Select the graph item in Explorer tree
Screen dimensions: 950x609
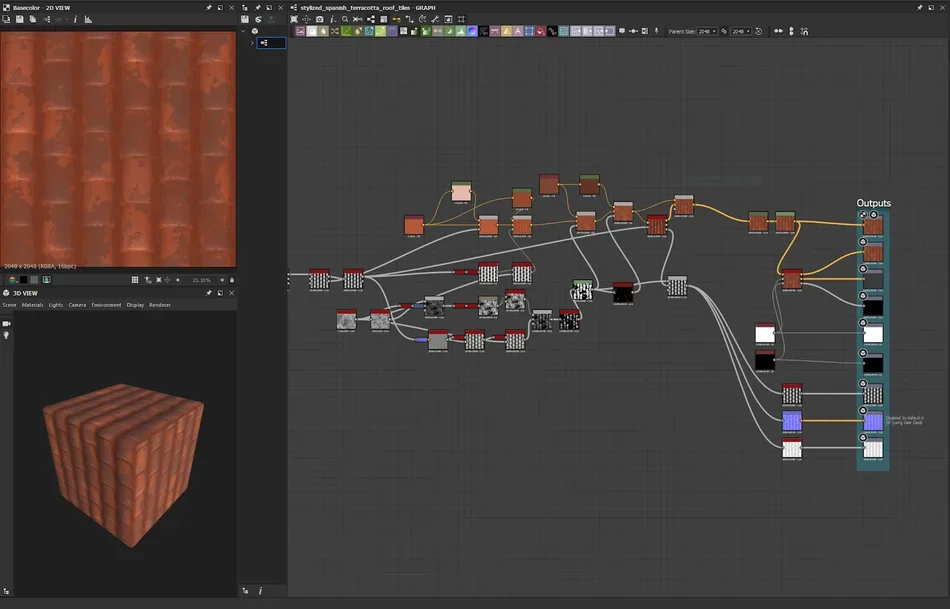271,42
